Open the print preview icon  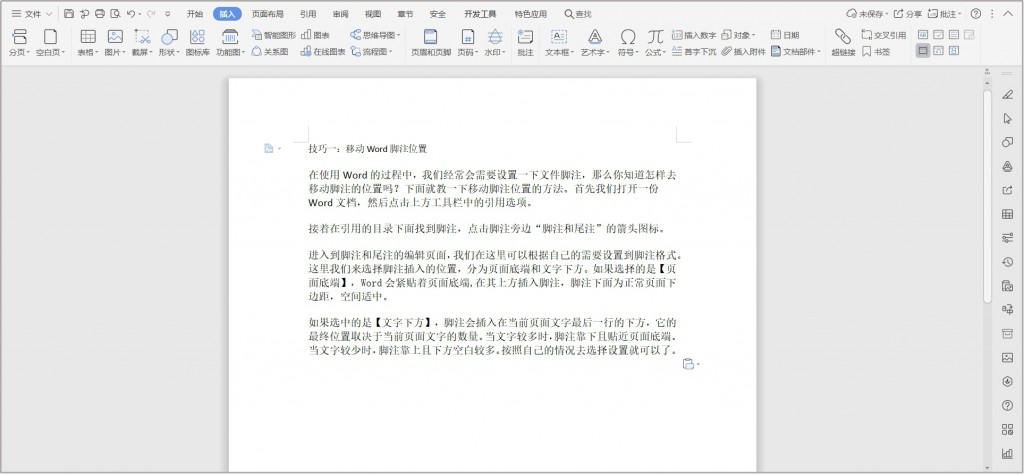click(x=116, y=14)
